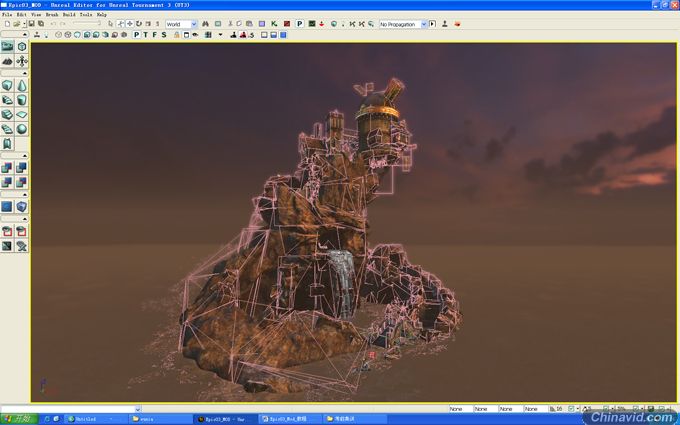Open the first folder taskbar button

point(160,419)
